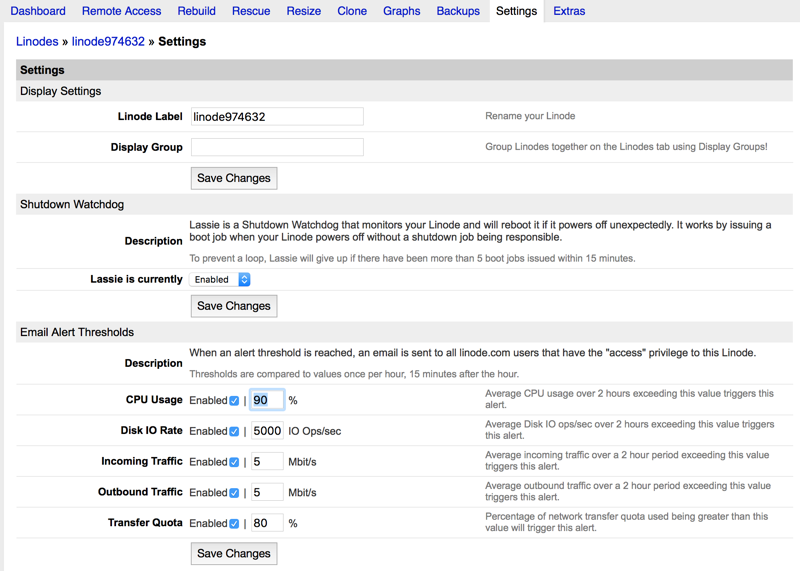
Task: Click the Linodes breadcrumb link
Action: click(37, 42)
